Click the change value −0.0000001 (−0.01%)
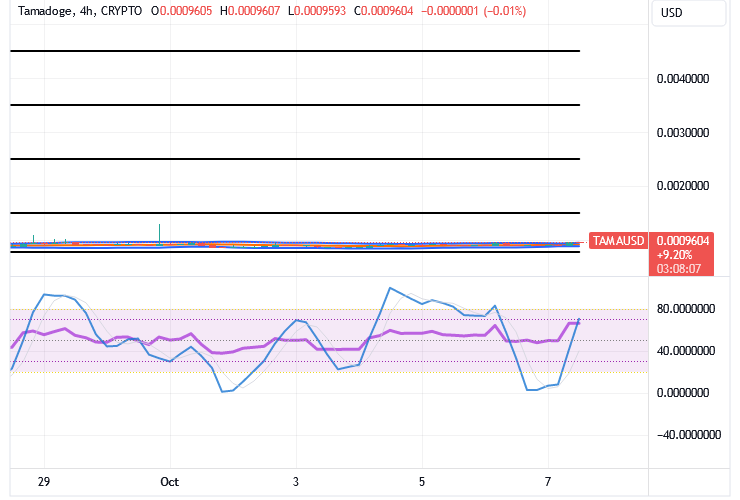The image size is (740, 500). point(473,11)
